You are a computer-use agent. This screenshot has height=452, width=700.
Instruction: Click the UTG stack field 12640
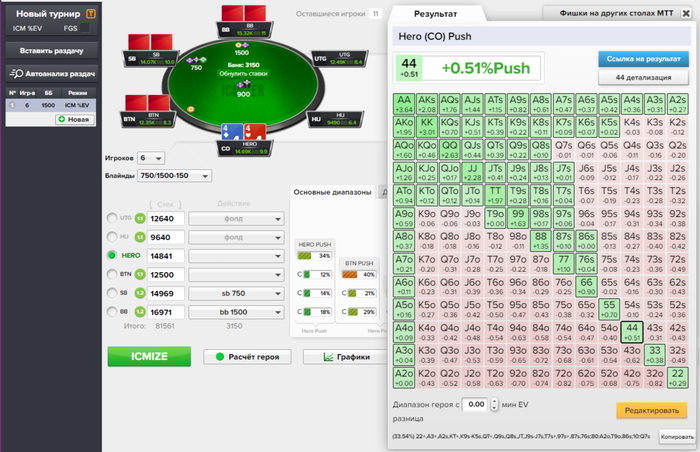[166, 219]
